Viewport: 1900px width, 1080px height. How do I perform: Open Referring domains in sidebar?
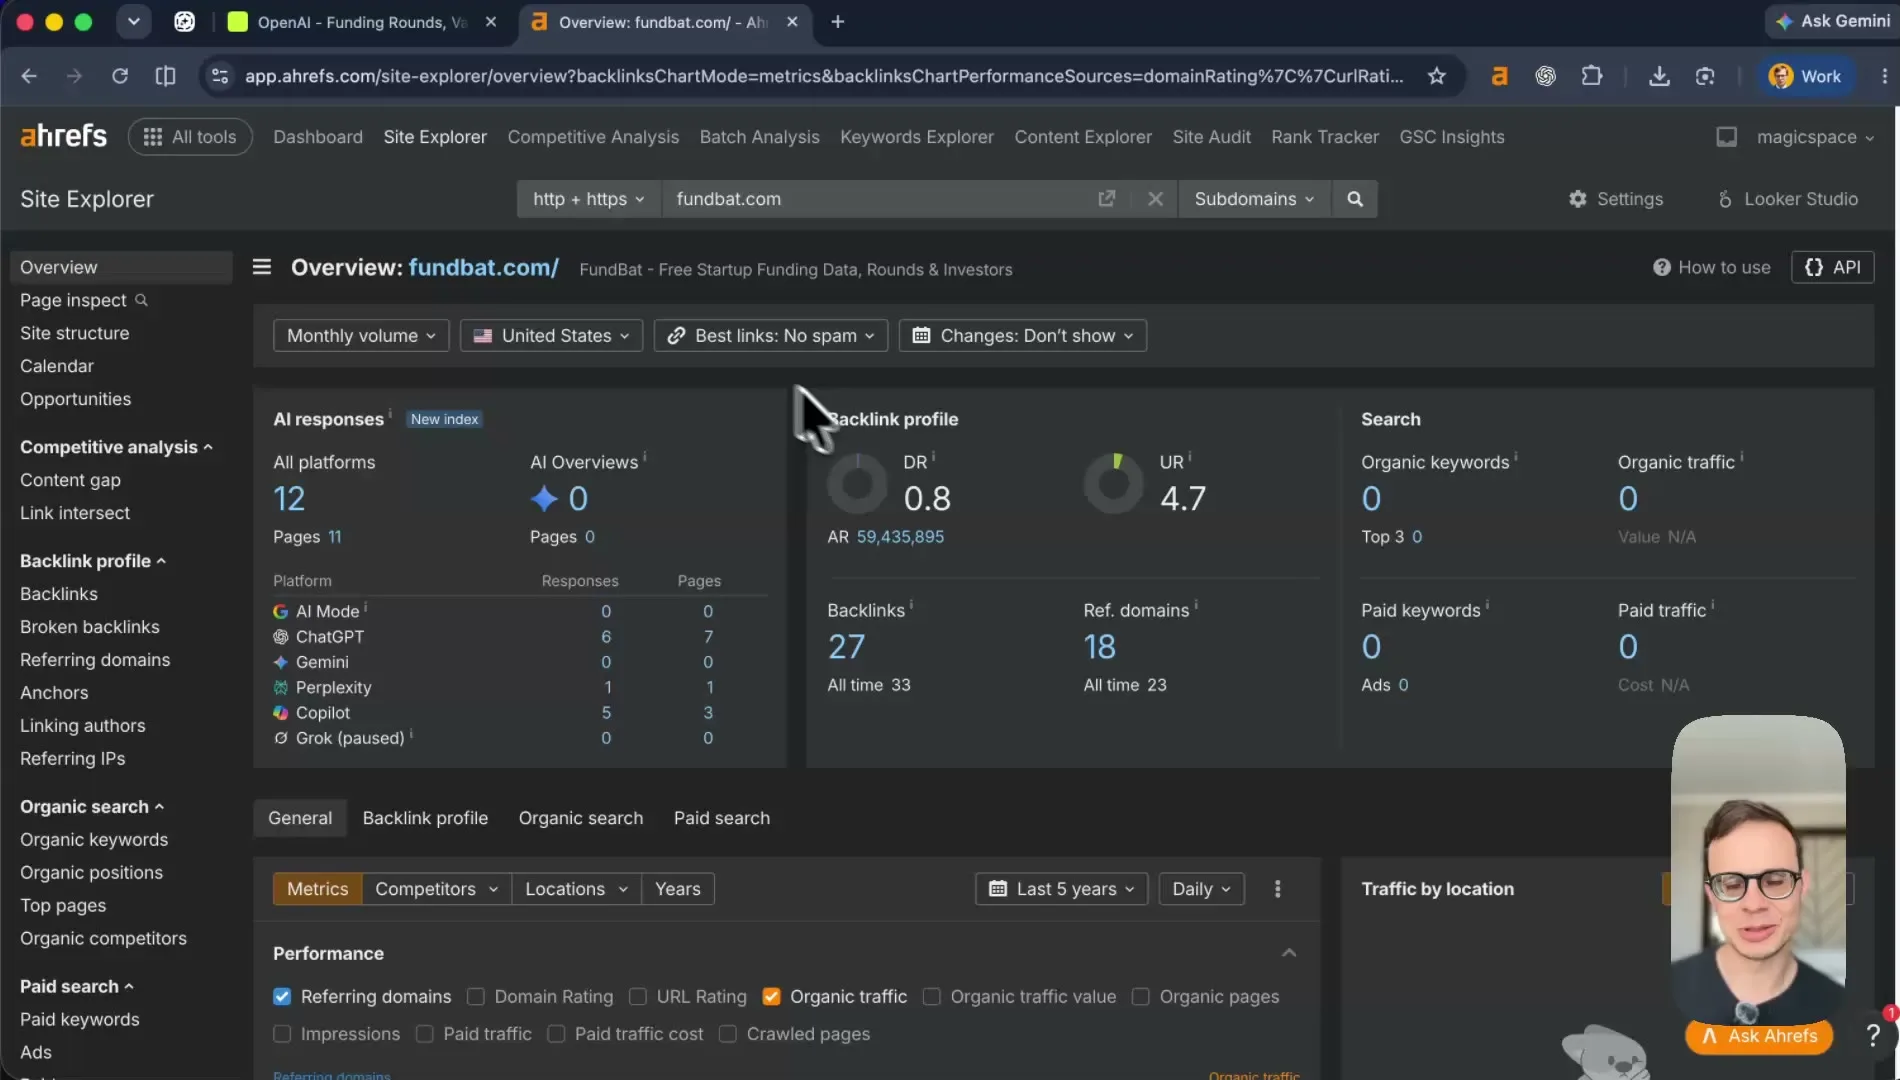pyautogui.click(x=95, y=660)
